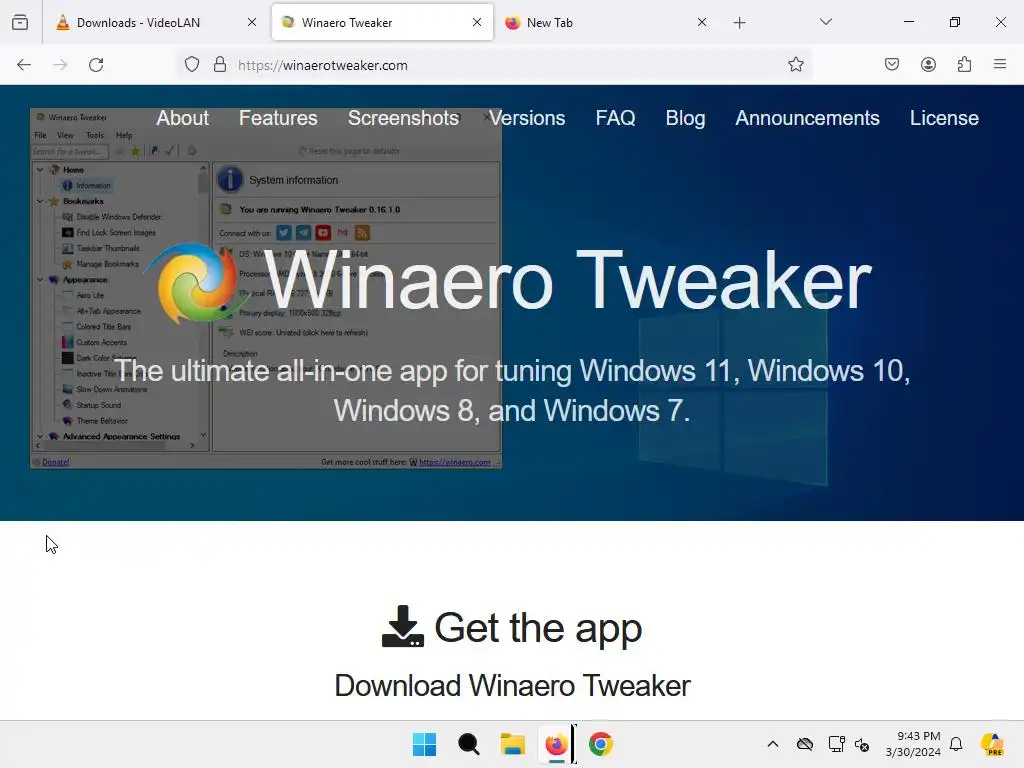Image resolution: width=1024 pixels, height=768 pixels.
Task: Click the Donate link in app screenshot
Action: (x=56, y=462)
